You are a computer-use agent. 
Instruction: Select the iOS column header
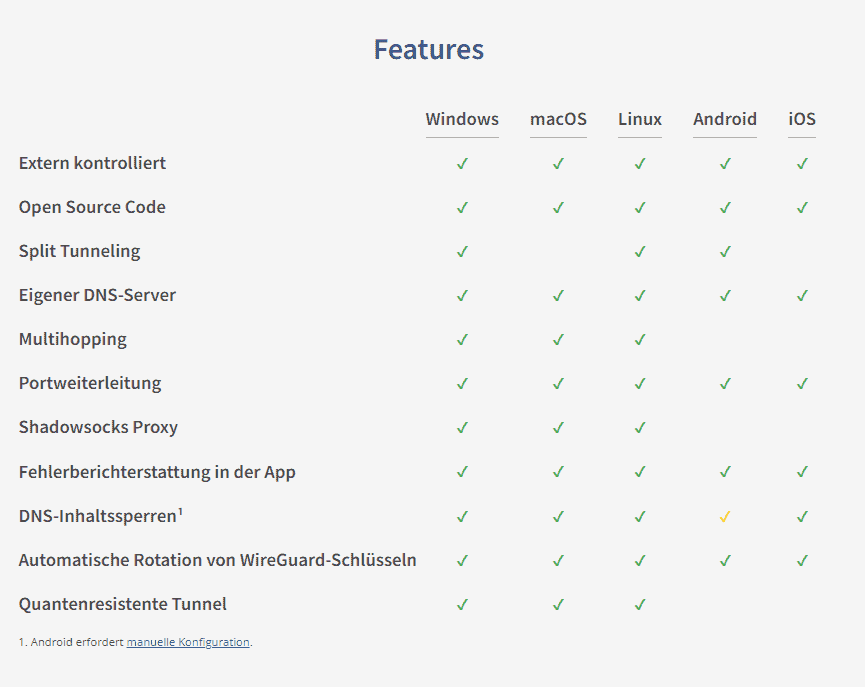[x=802, y=119]
